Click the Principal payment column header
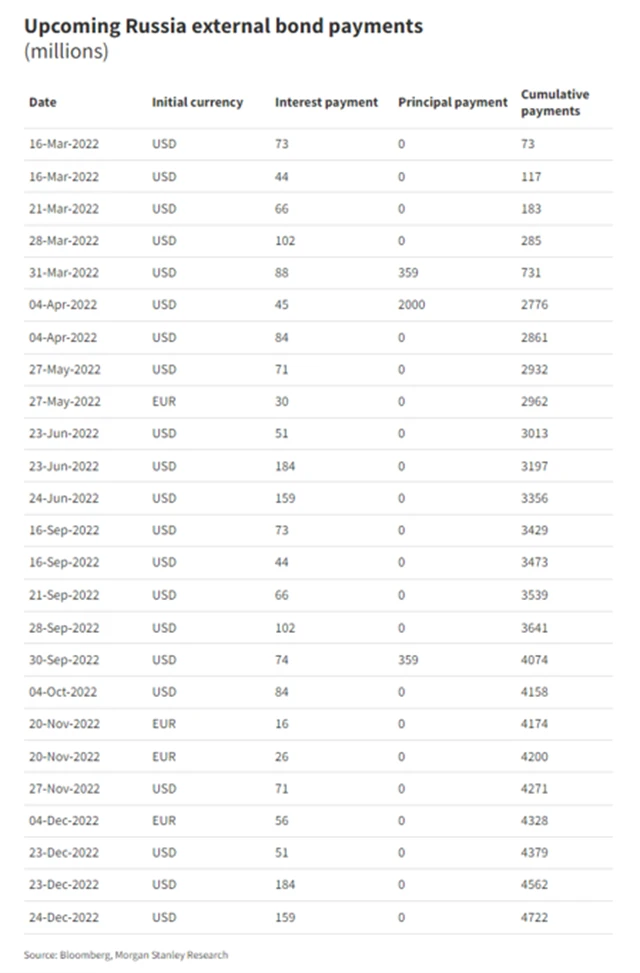 (452, 102)
